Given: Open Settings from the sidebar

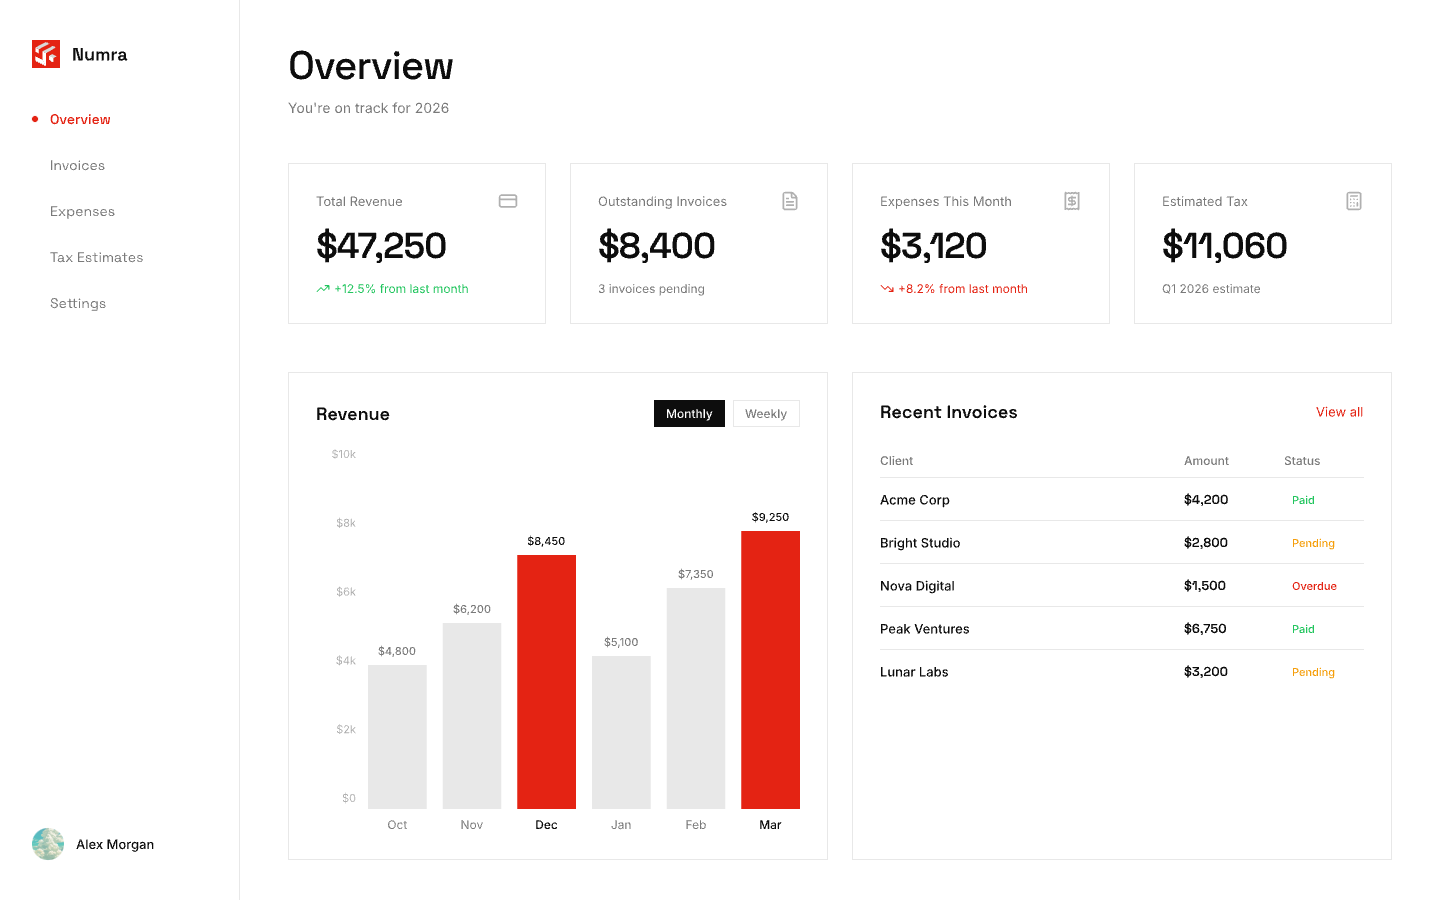Looking at the screenshot, I should point(78,304).
